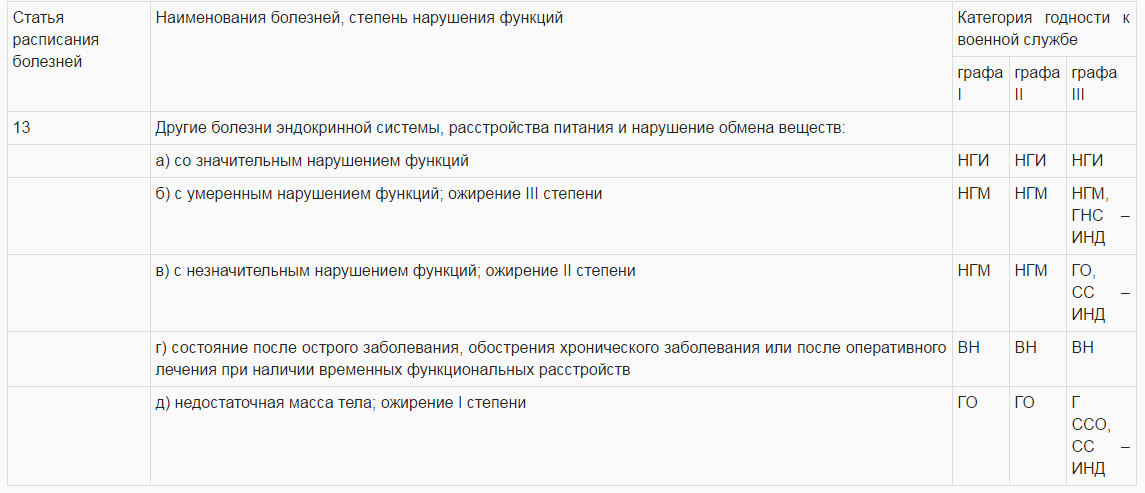The height and width of the screenshot is (493, 1145).
Task: Click row 'г) состояние после острого заболевания'
Action: click(x=551, y=359)
